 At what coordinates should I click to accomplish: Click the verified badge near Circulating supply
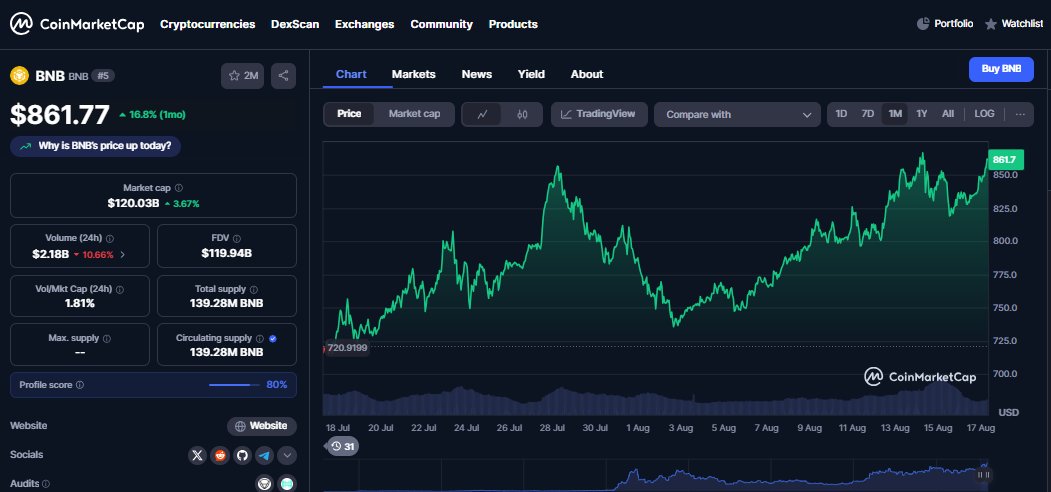[x=272, y=339]
